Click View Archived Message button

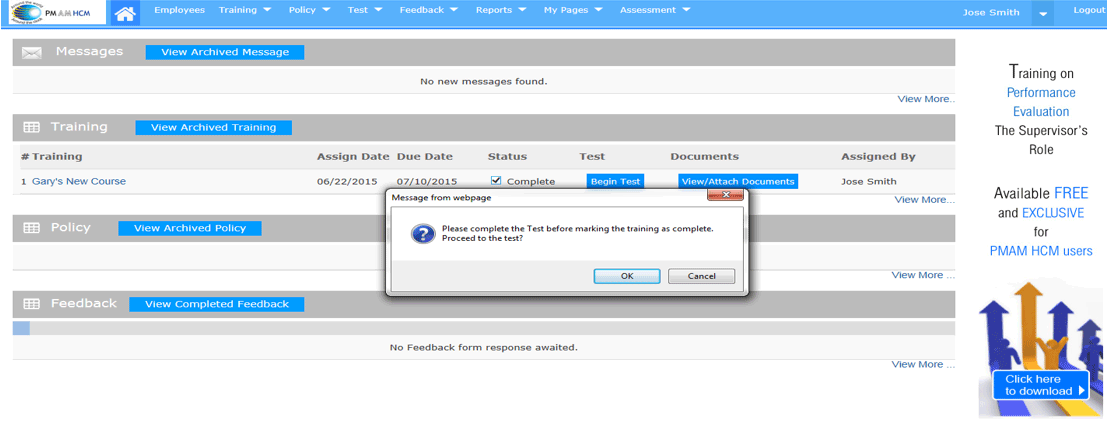tap(225, 52)
